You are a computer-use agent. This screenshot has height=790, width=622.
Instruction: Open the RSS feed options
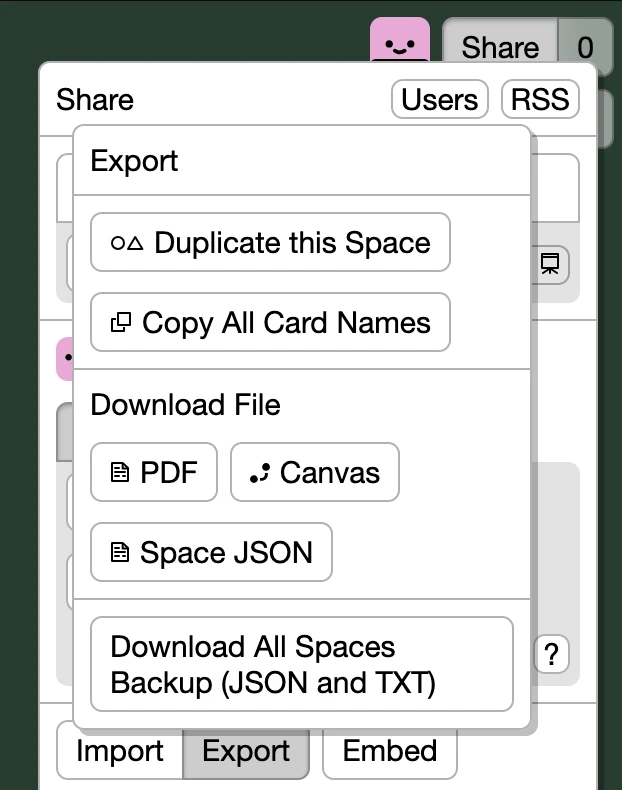click(x=540, y=100)
